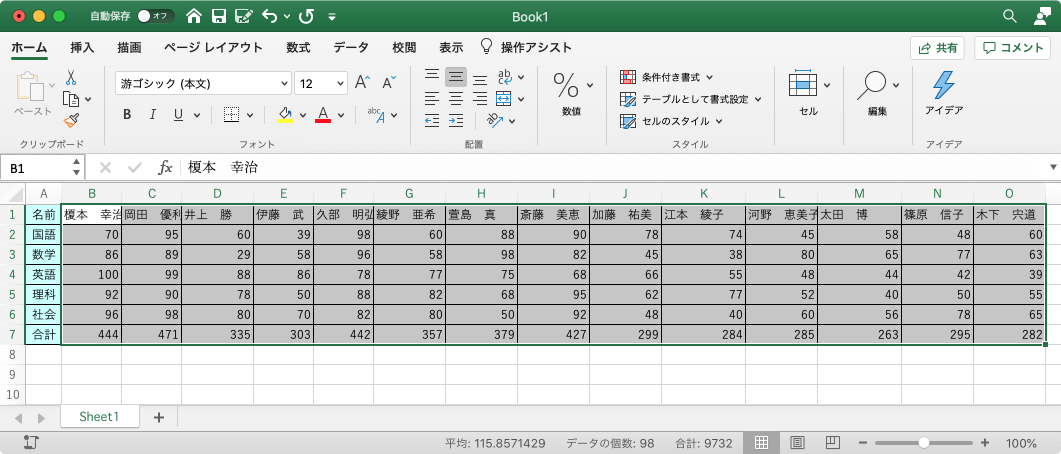
Task: Center text horizontally
Action: [x=456, y=99]
